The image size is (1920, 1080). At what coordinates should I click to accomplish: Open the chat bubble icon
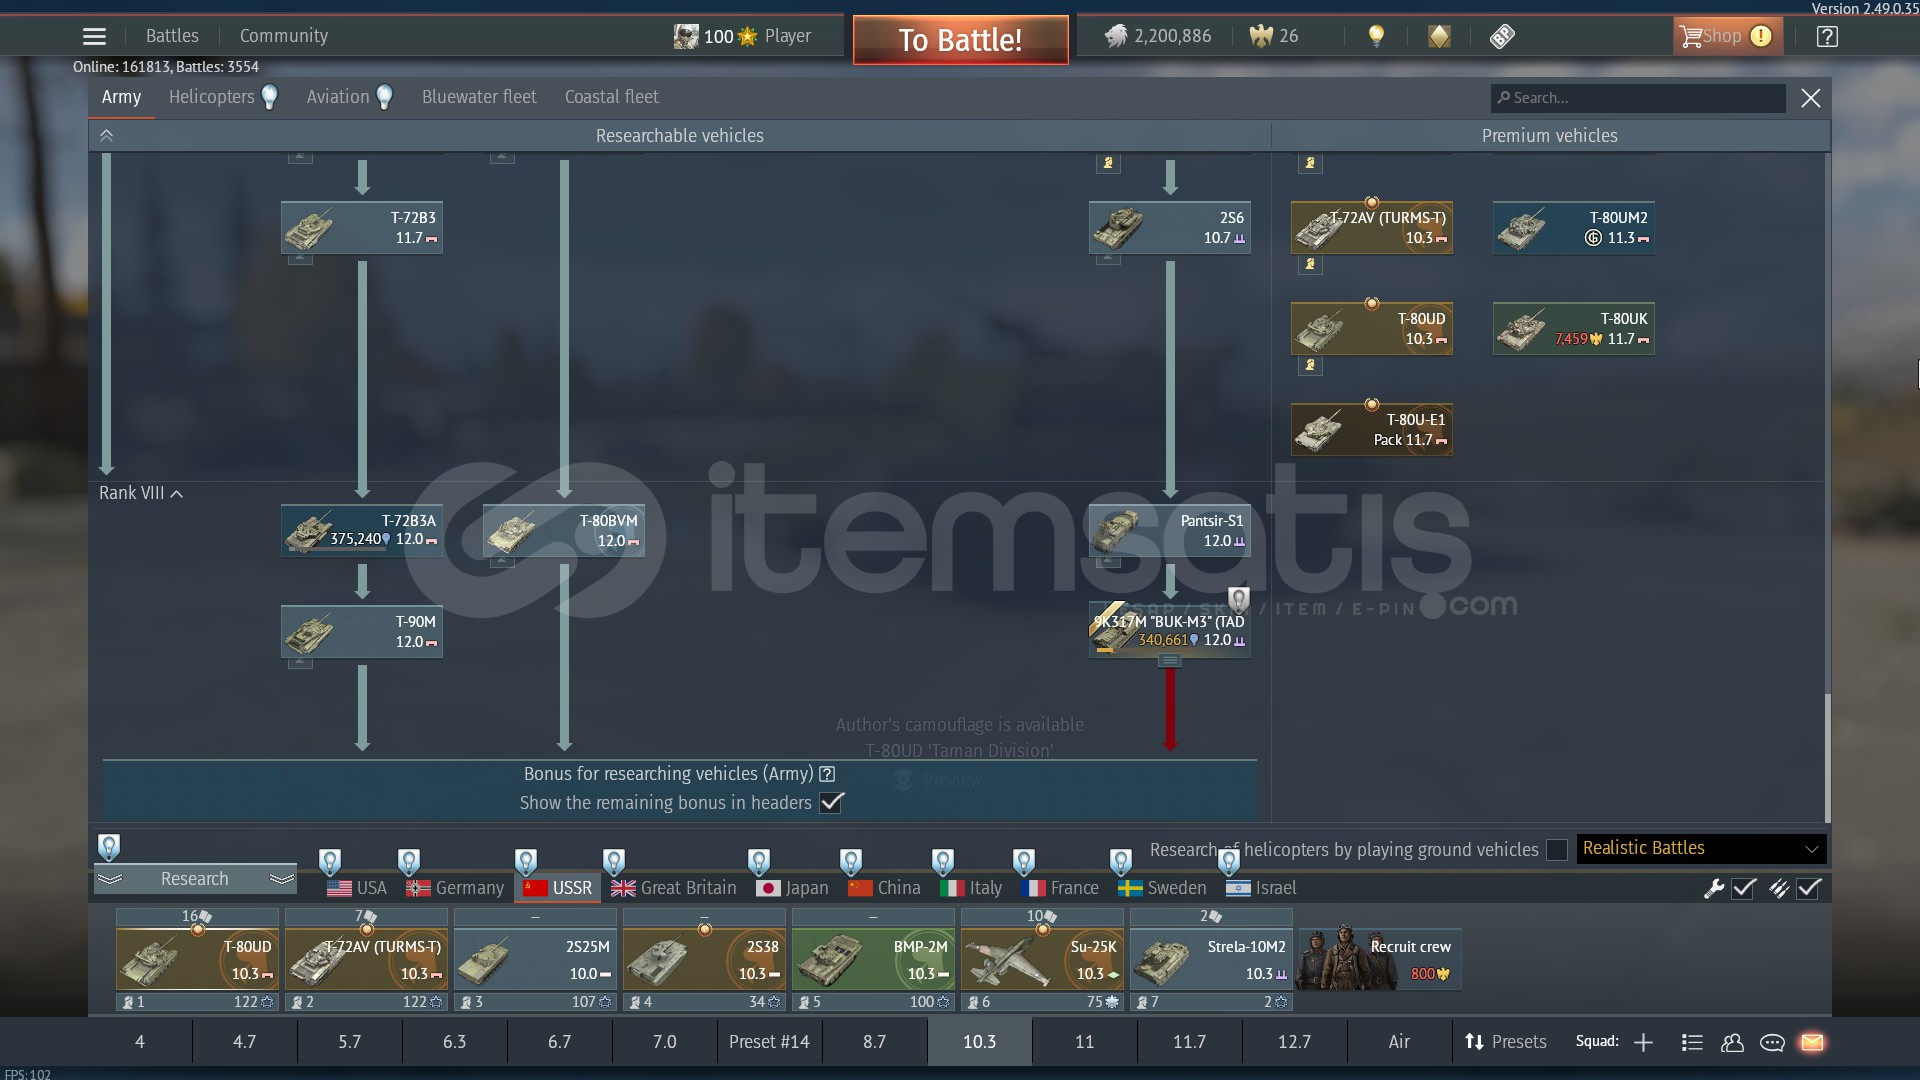pyautogui.click(x=1772, y=1042)
